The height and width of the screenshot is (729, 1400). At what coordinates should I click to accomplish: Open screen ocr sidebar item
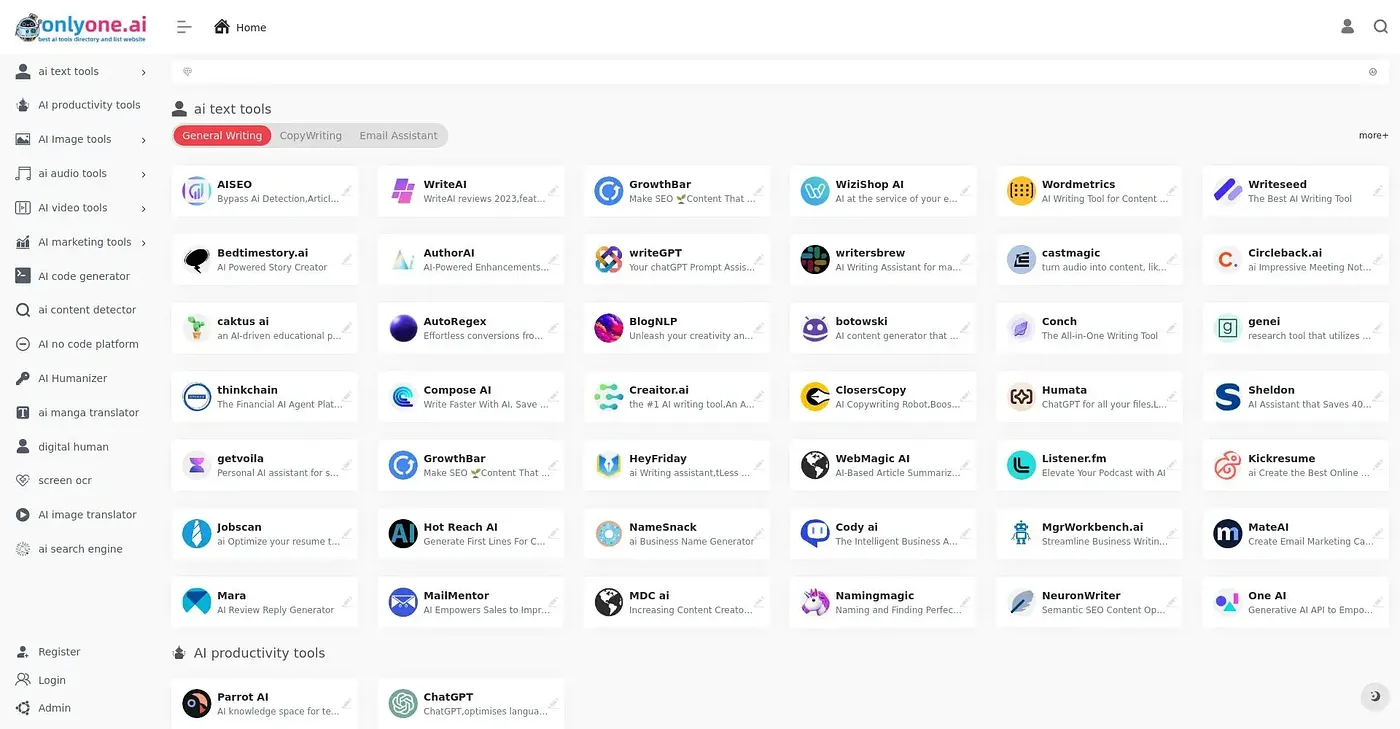point(64,481)
